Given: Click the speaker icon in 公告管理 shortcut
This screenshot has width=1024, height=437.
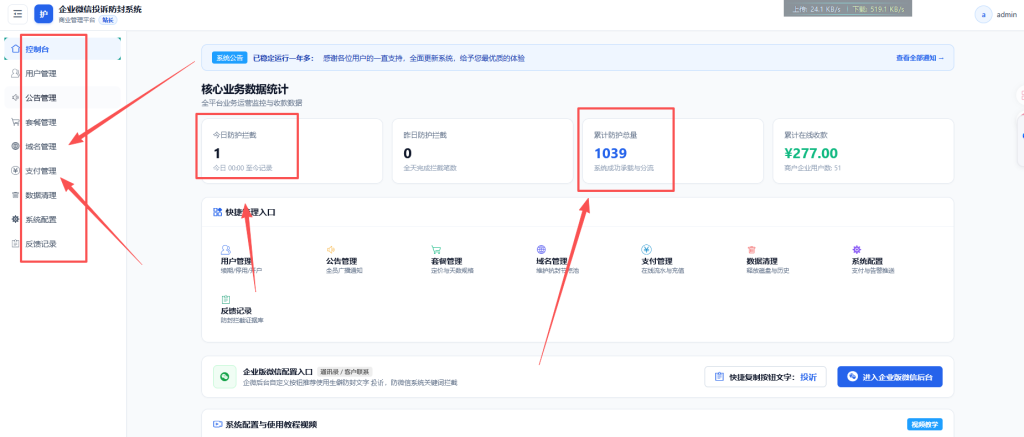Looking at the screenshot, I should coord(330,250).
